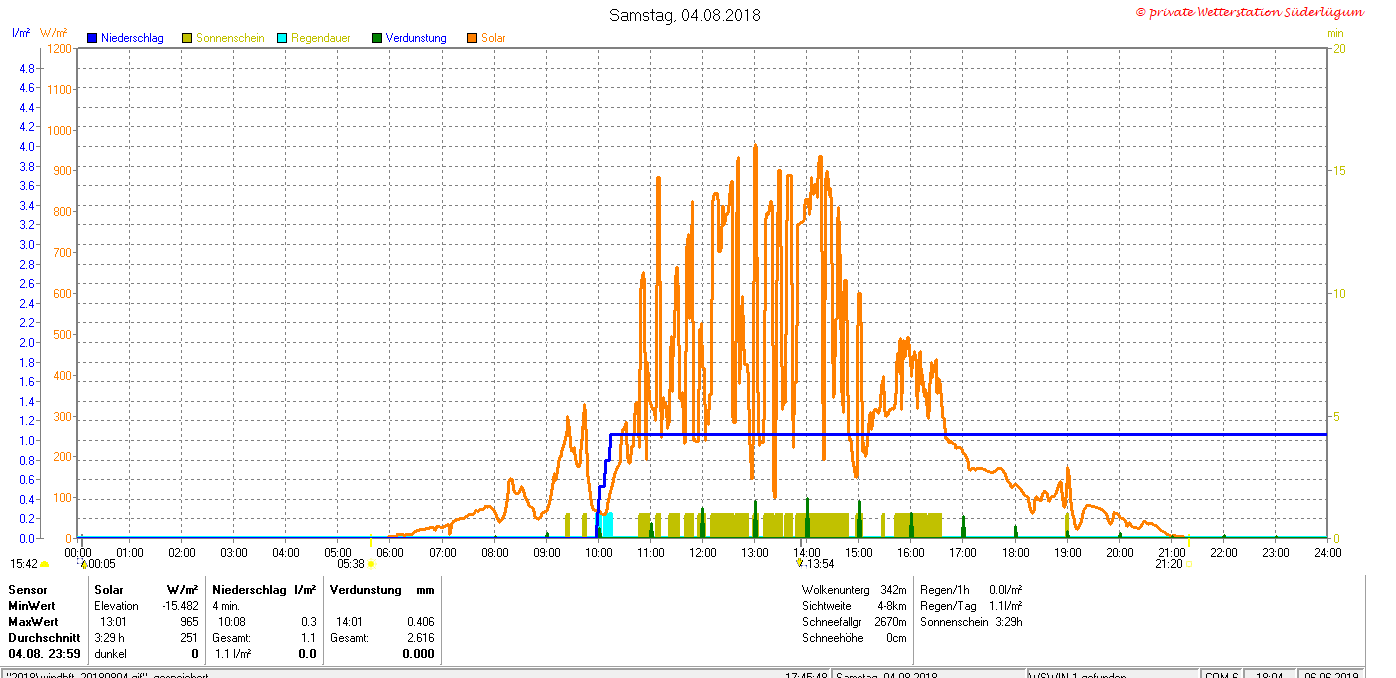The height and width of the screenshot is (678, 1396).
Task: Click the COM 6 status bar field
Action: tap(1220, 674)
